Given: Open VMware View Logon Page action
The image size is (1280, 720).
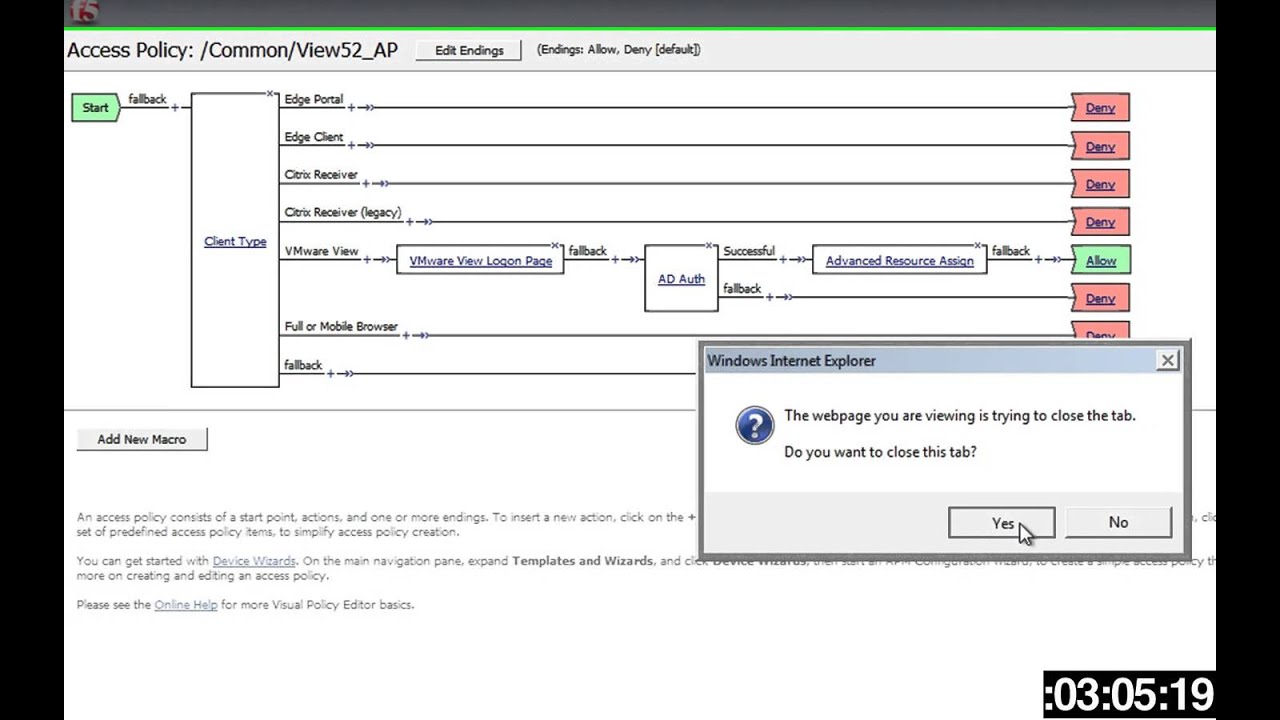Looking at the screenshot, I should pyautogui.click(x=480, y=260).
